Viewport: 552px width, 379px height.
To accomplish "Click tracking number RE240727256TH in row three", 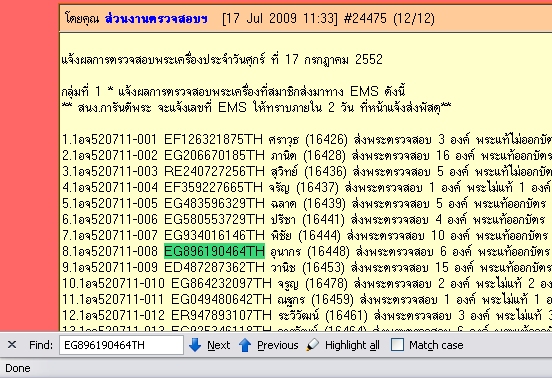I will 214,171.
